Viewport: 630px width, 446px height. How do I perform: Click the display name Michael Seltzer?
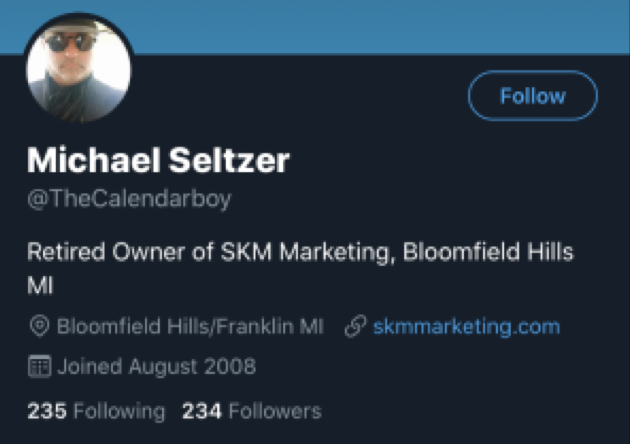coord(158,160)
